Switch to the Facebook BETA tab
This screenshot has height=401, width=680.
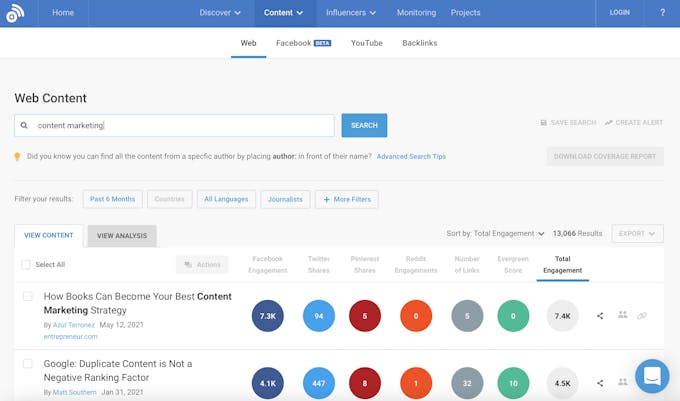(x=304, y=43)
